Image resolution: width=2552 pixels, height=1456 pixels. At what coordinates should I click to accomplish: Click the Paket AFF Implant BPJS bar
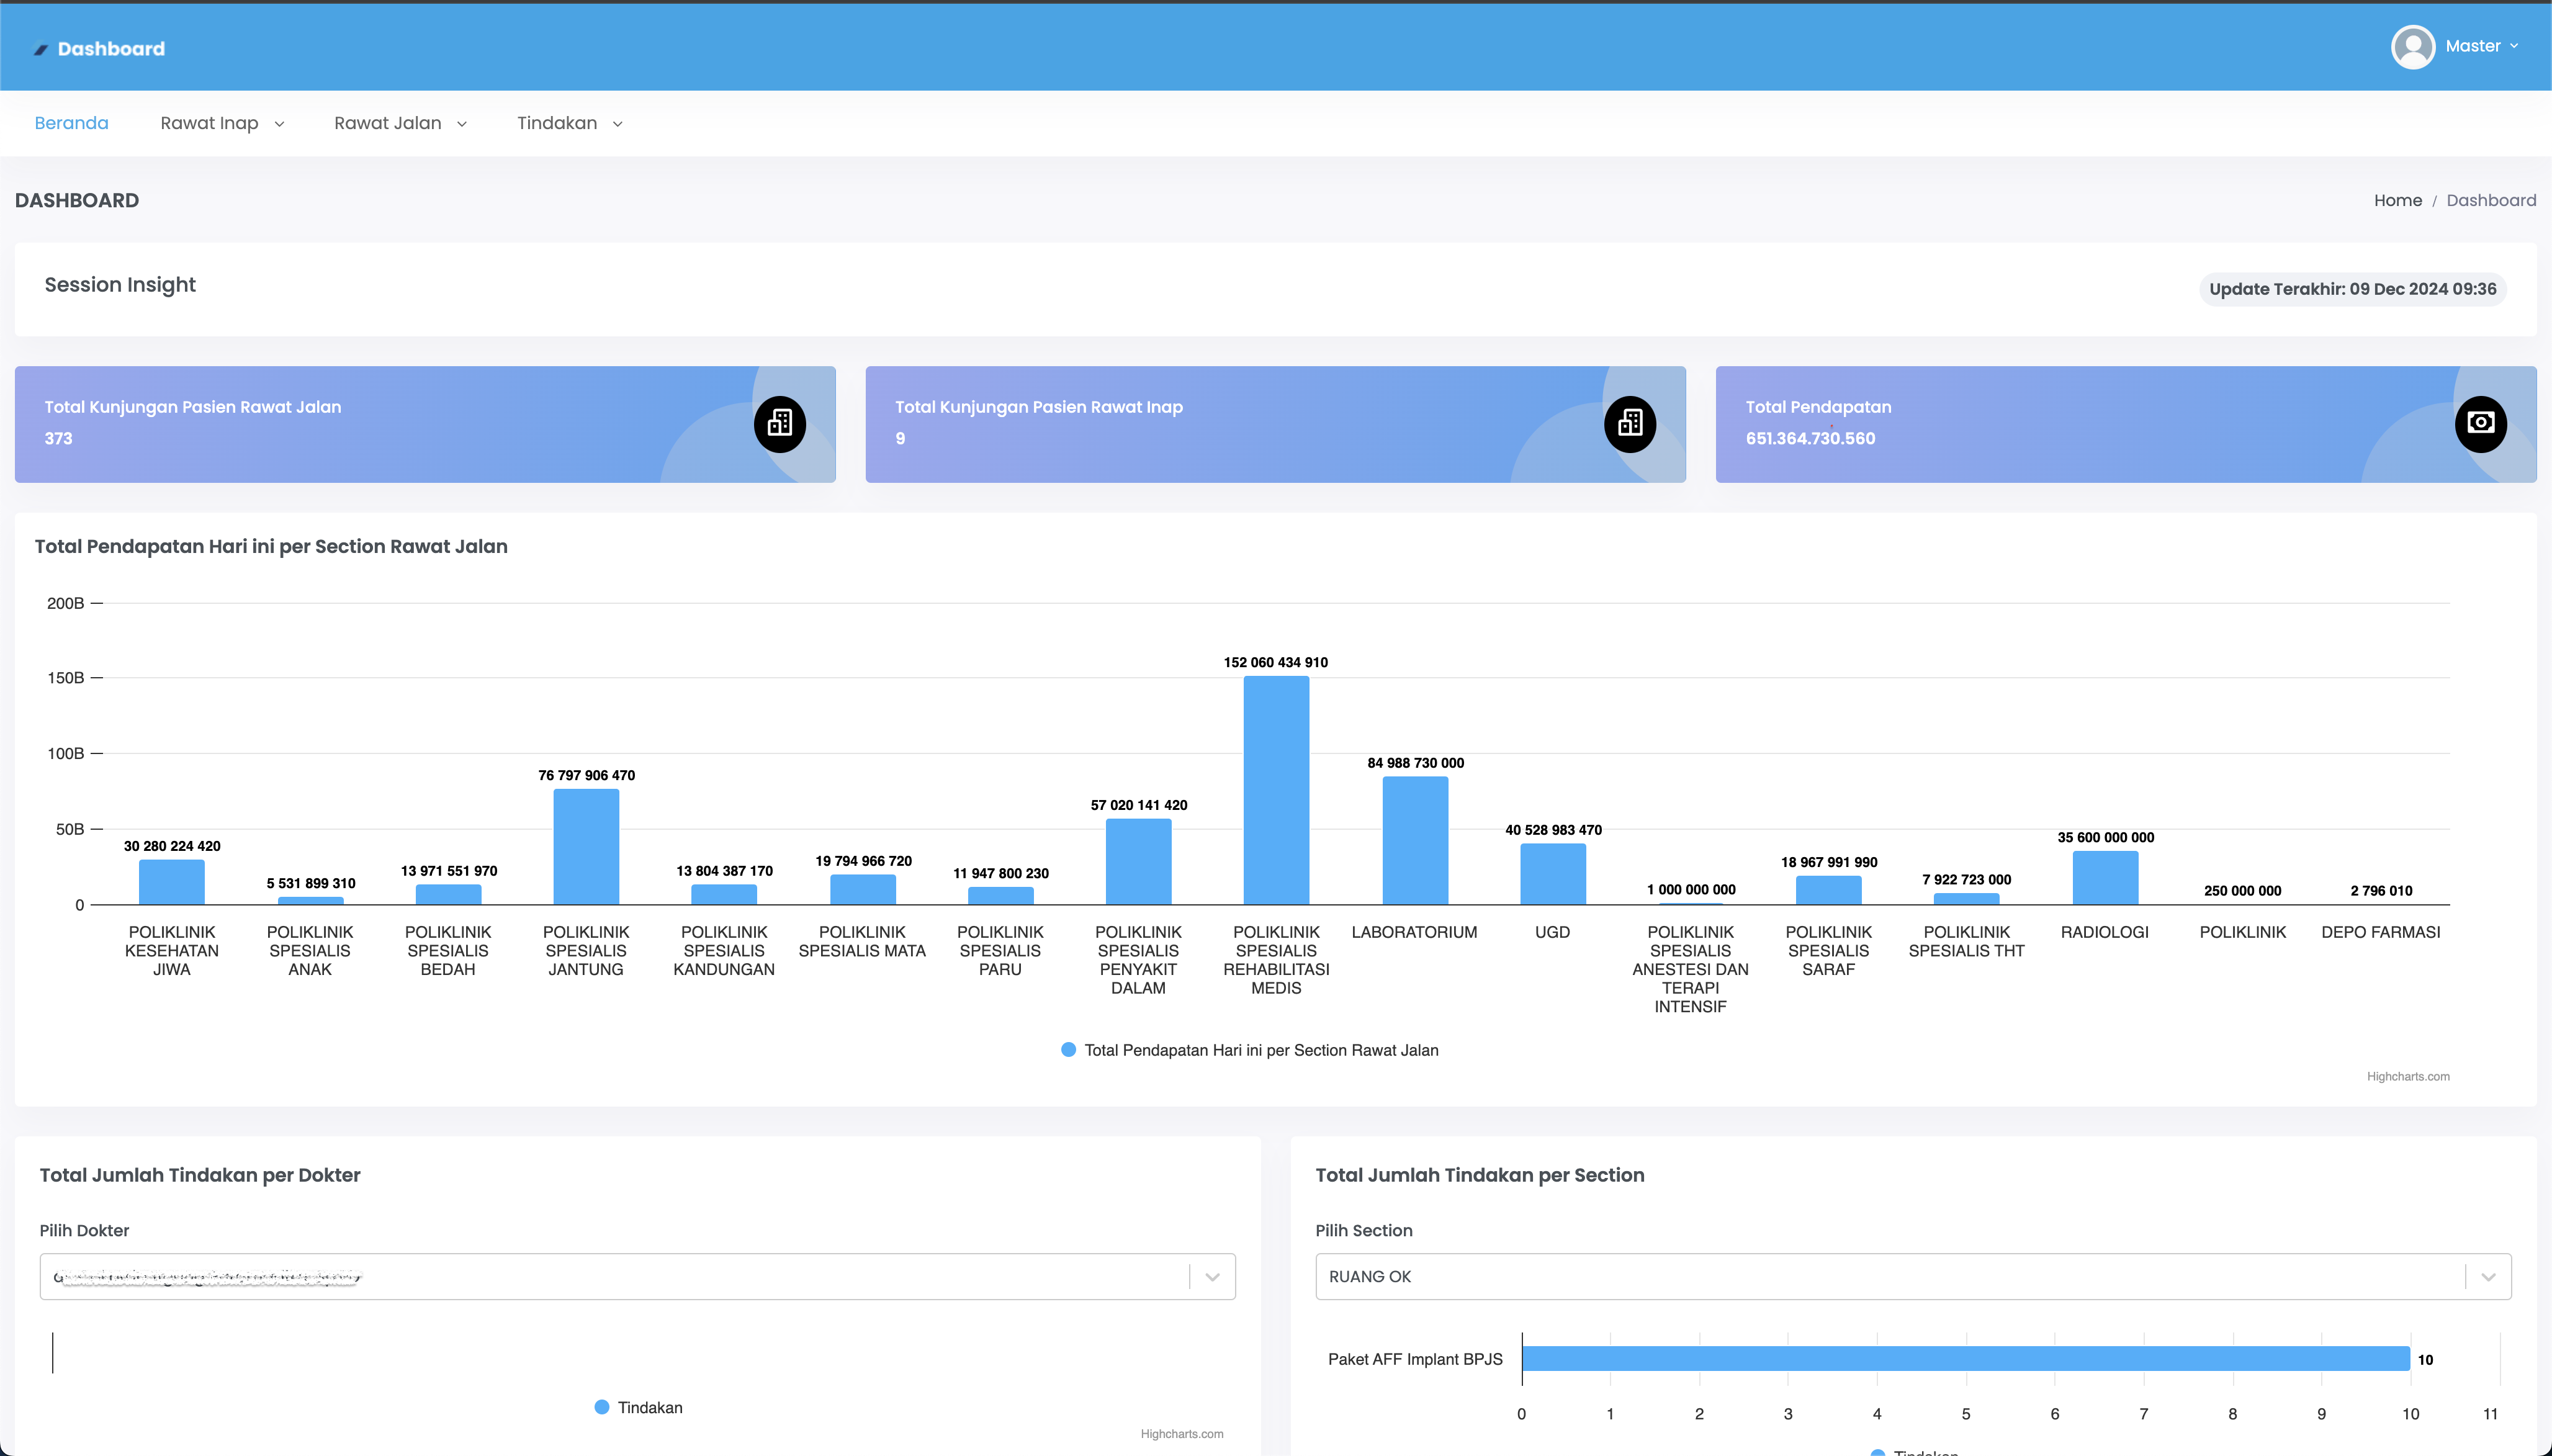pos(1965,1358)
